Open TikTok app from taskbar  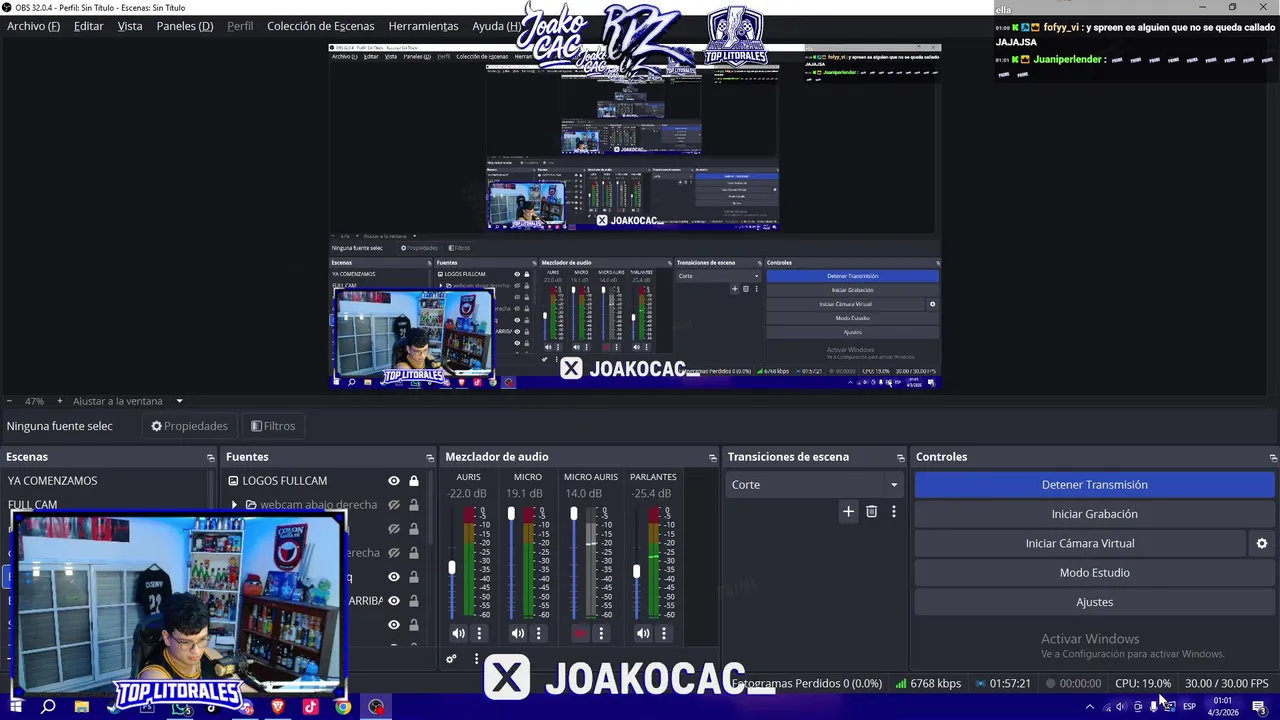pos(311,707)
